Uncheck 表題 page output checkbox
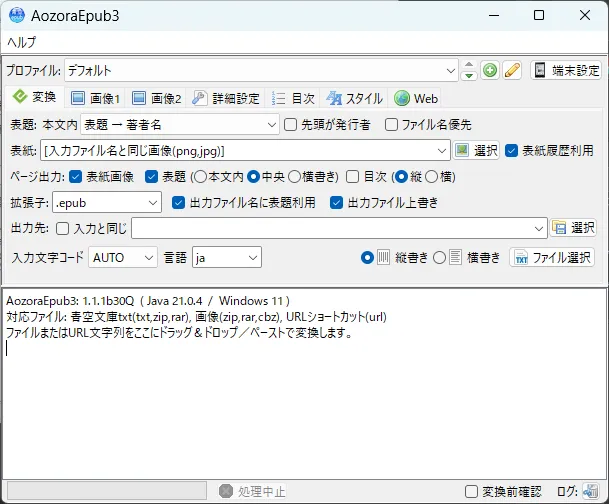609x504 pixels. (151, 177)
